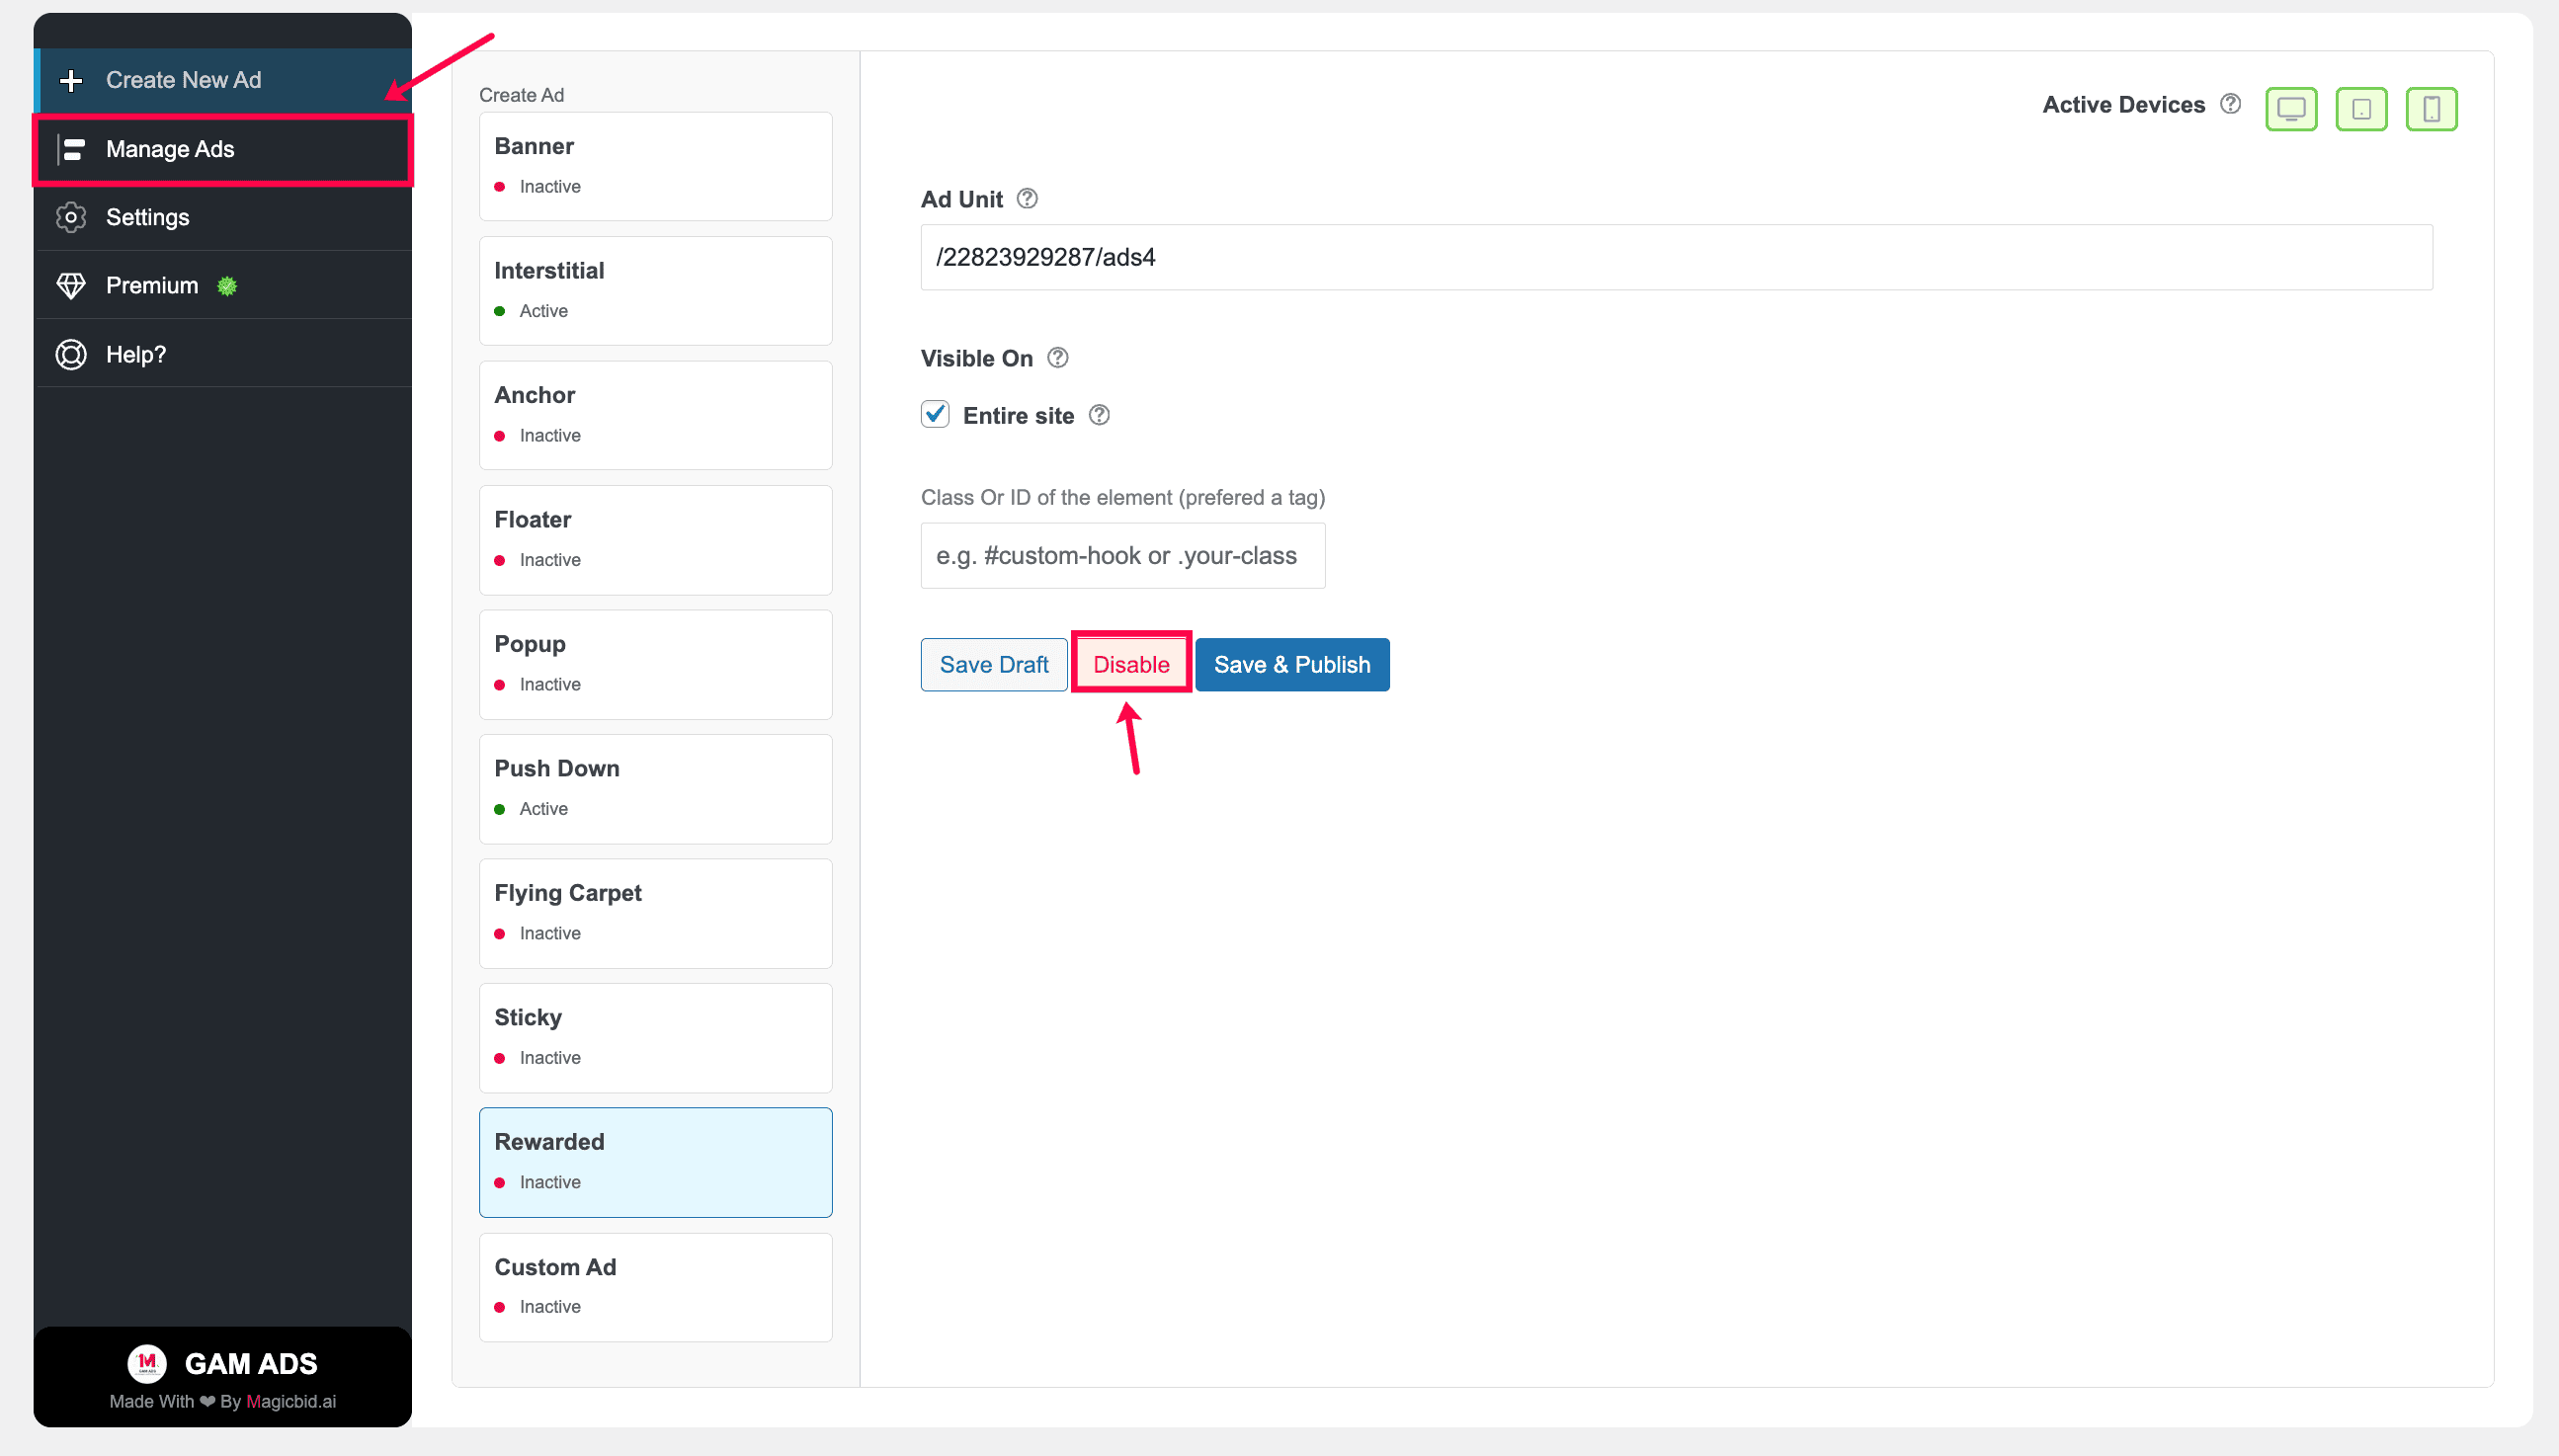Click the Class Or ID element input field

(x=1123, y=555)
